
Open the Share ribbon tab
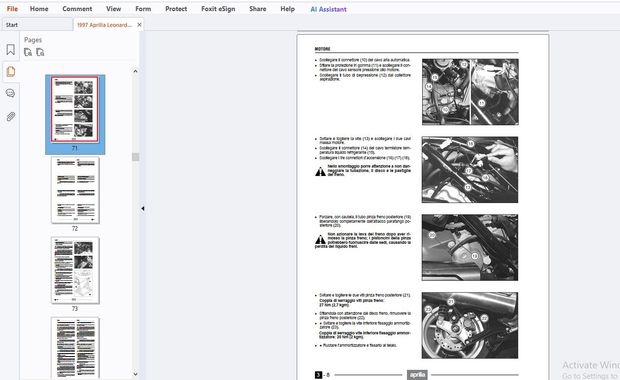point(257,9)
